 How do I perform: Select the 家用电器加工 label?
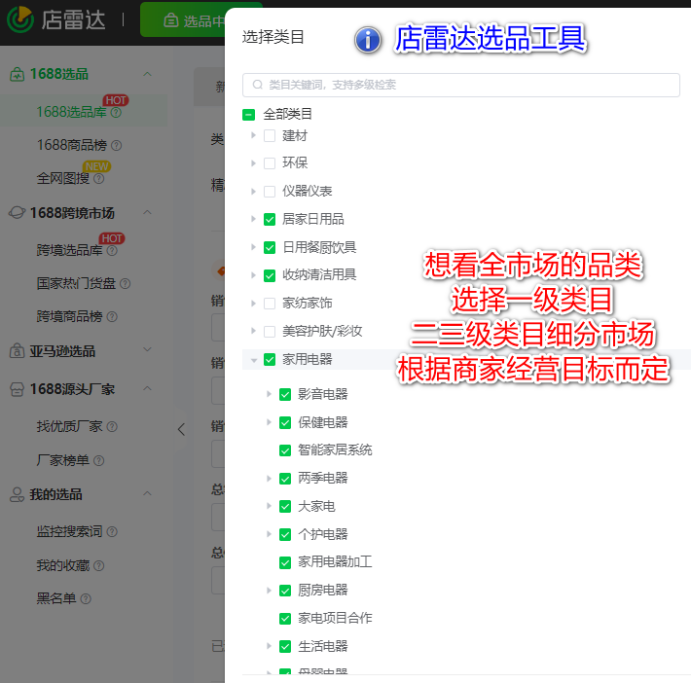[x=335, y=562]
